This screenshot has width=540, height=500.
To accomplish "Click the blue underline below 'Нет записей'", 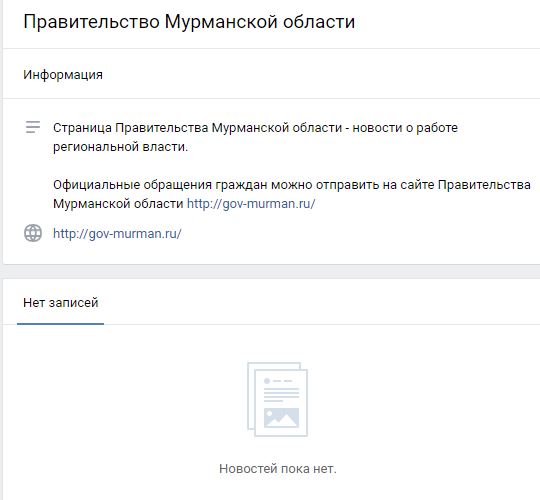I will pos(61,324).
